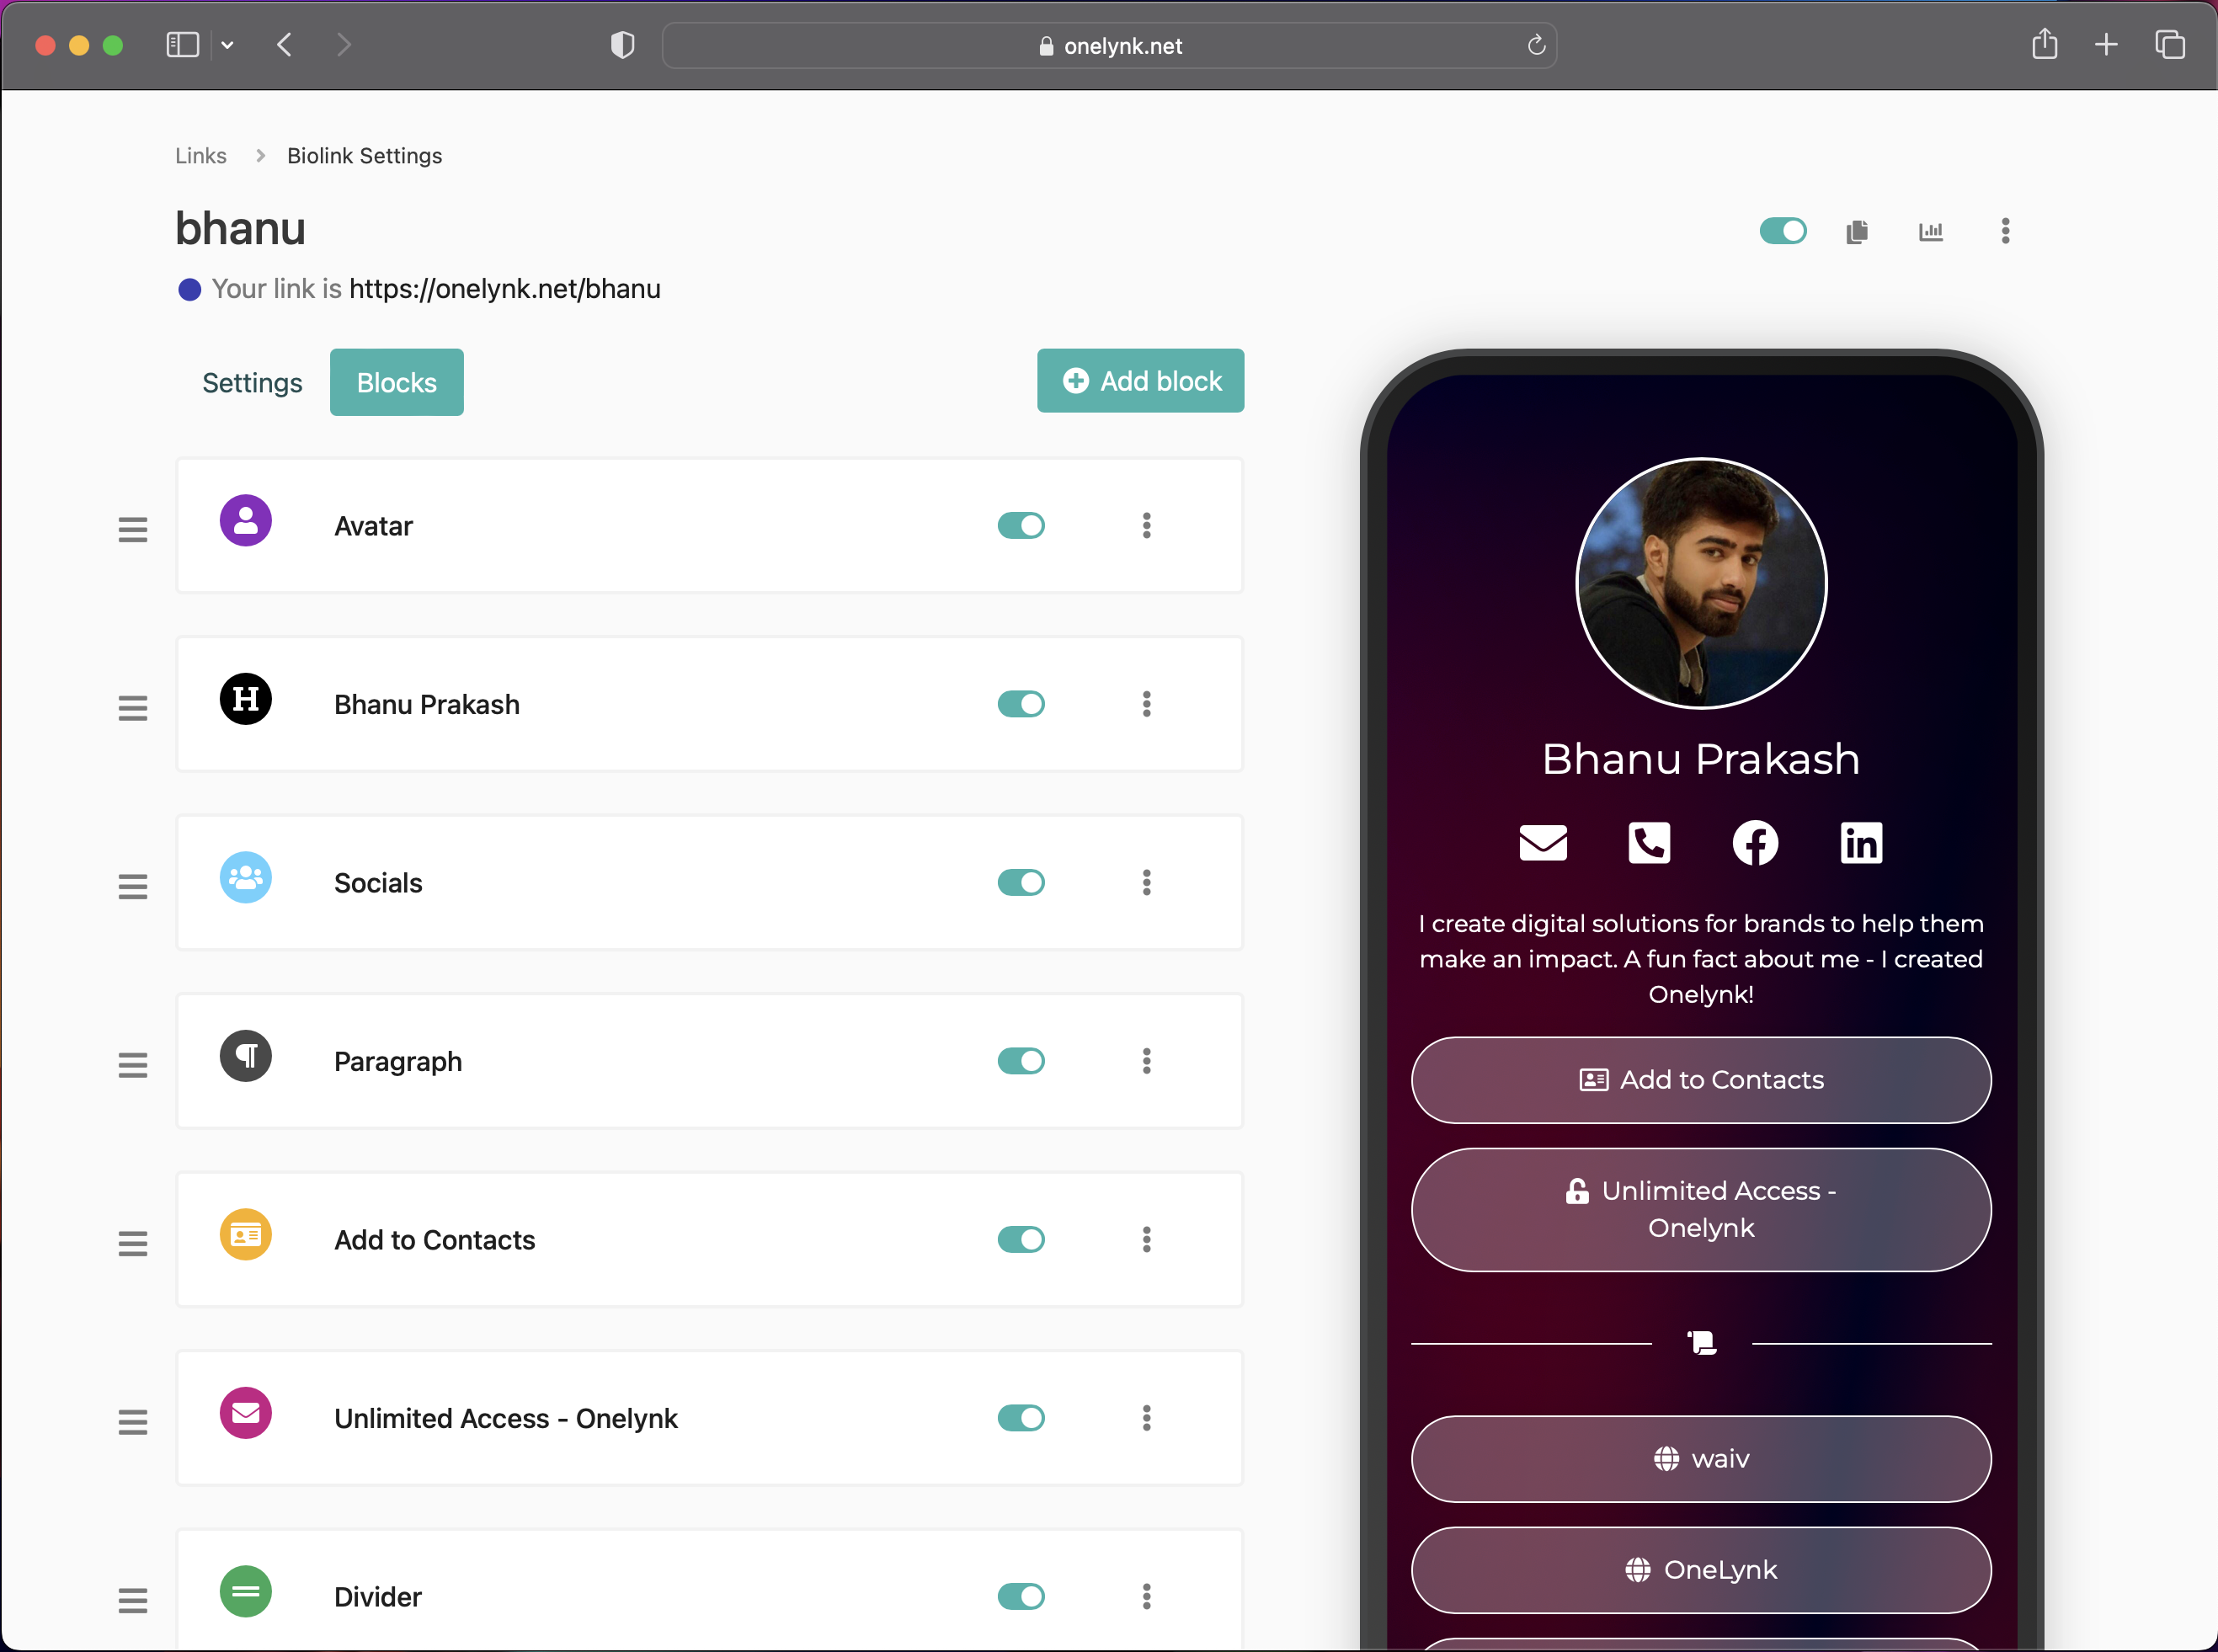Image resolution: width=2218 pixels, height=1652 pixels.
Task: Tap the email icon in phone preview
Action: (1543, 843)
